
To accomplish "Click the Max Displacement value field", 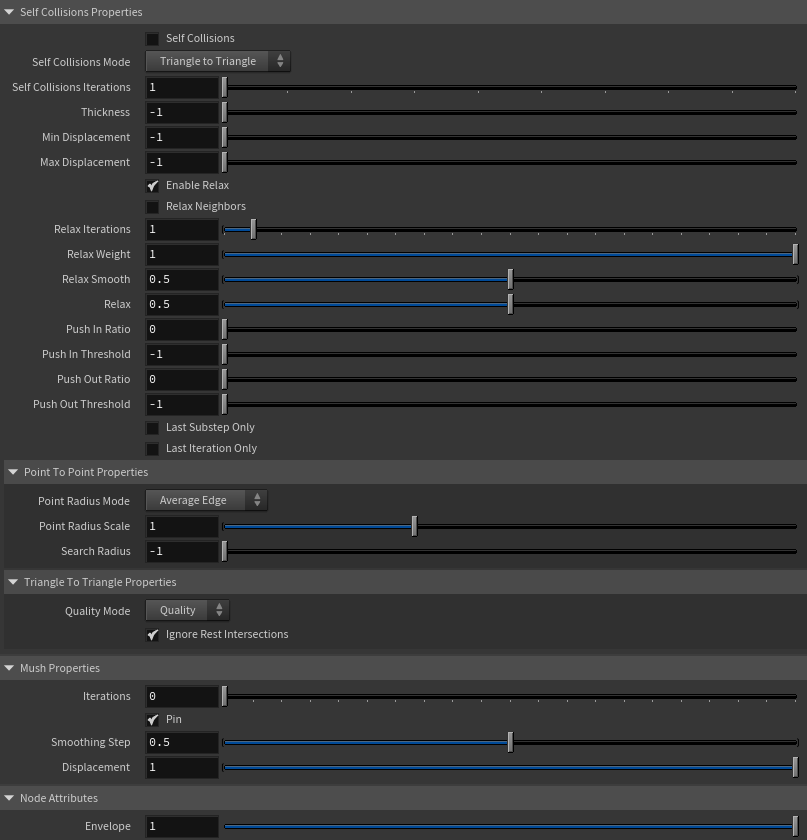I will 182,162.
